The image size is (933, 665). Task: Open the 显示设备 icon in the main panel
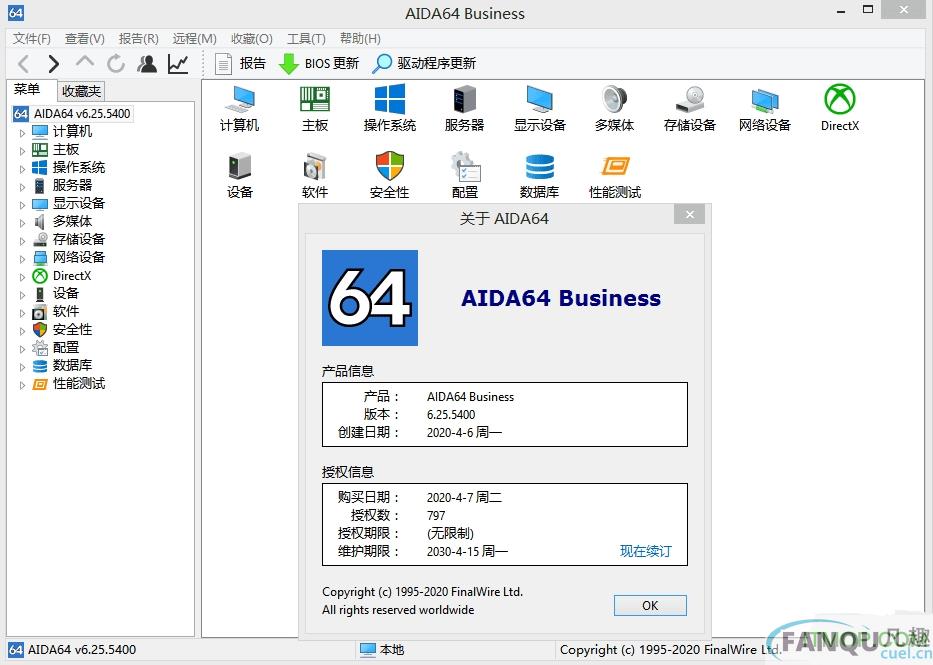[540, 108]
